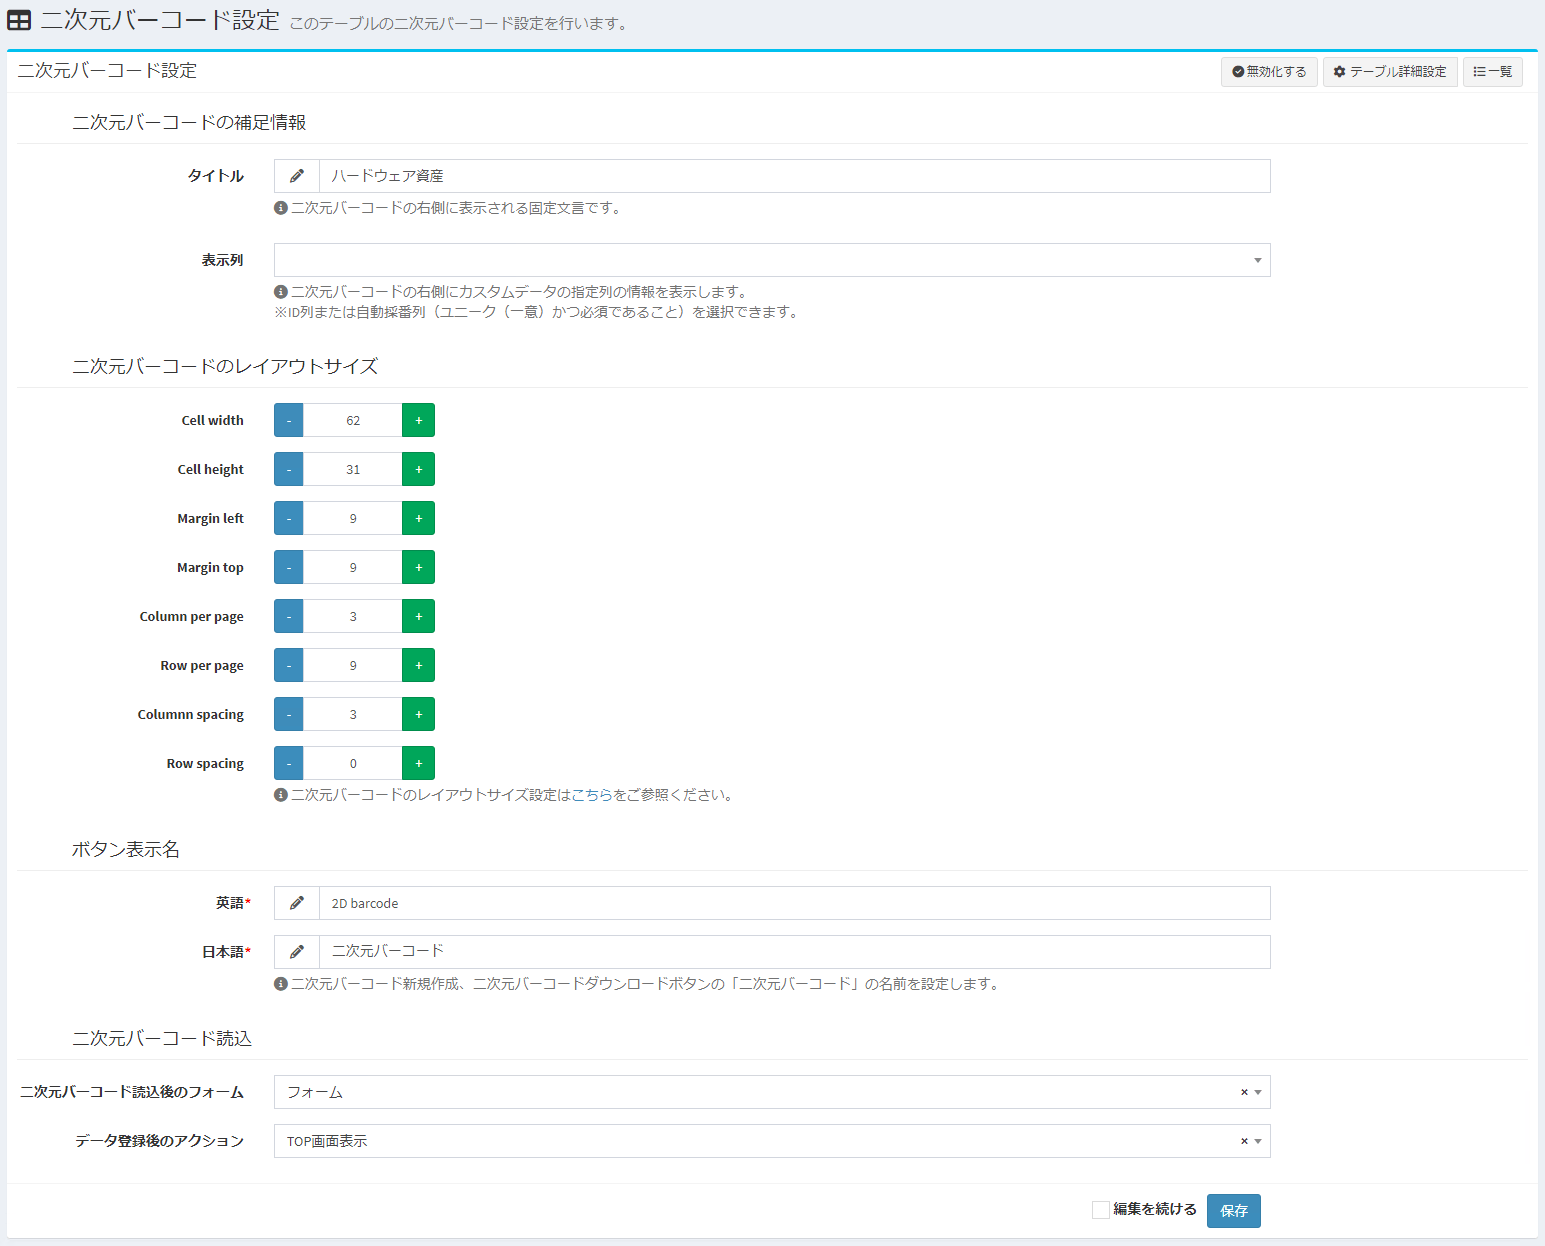
Task: Click the 保存 save button
Action: [1233, 1211]
